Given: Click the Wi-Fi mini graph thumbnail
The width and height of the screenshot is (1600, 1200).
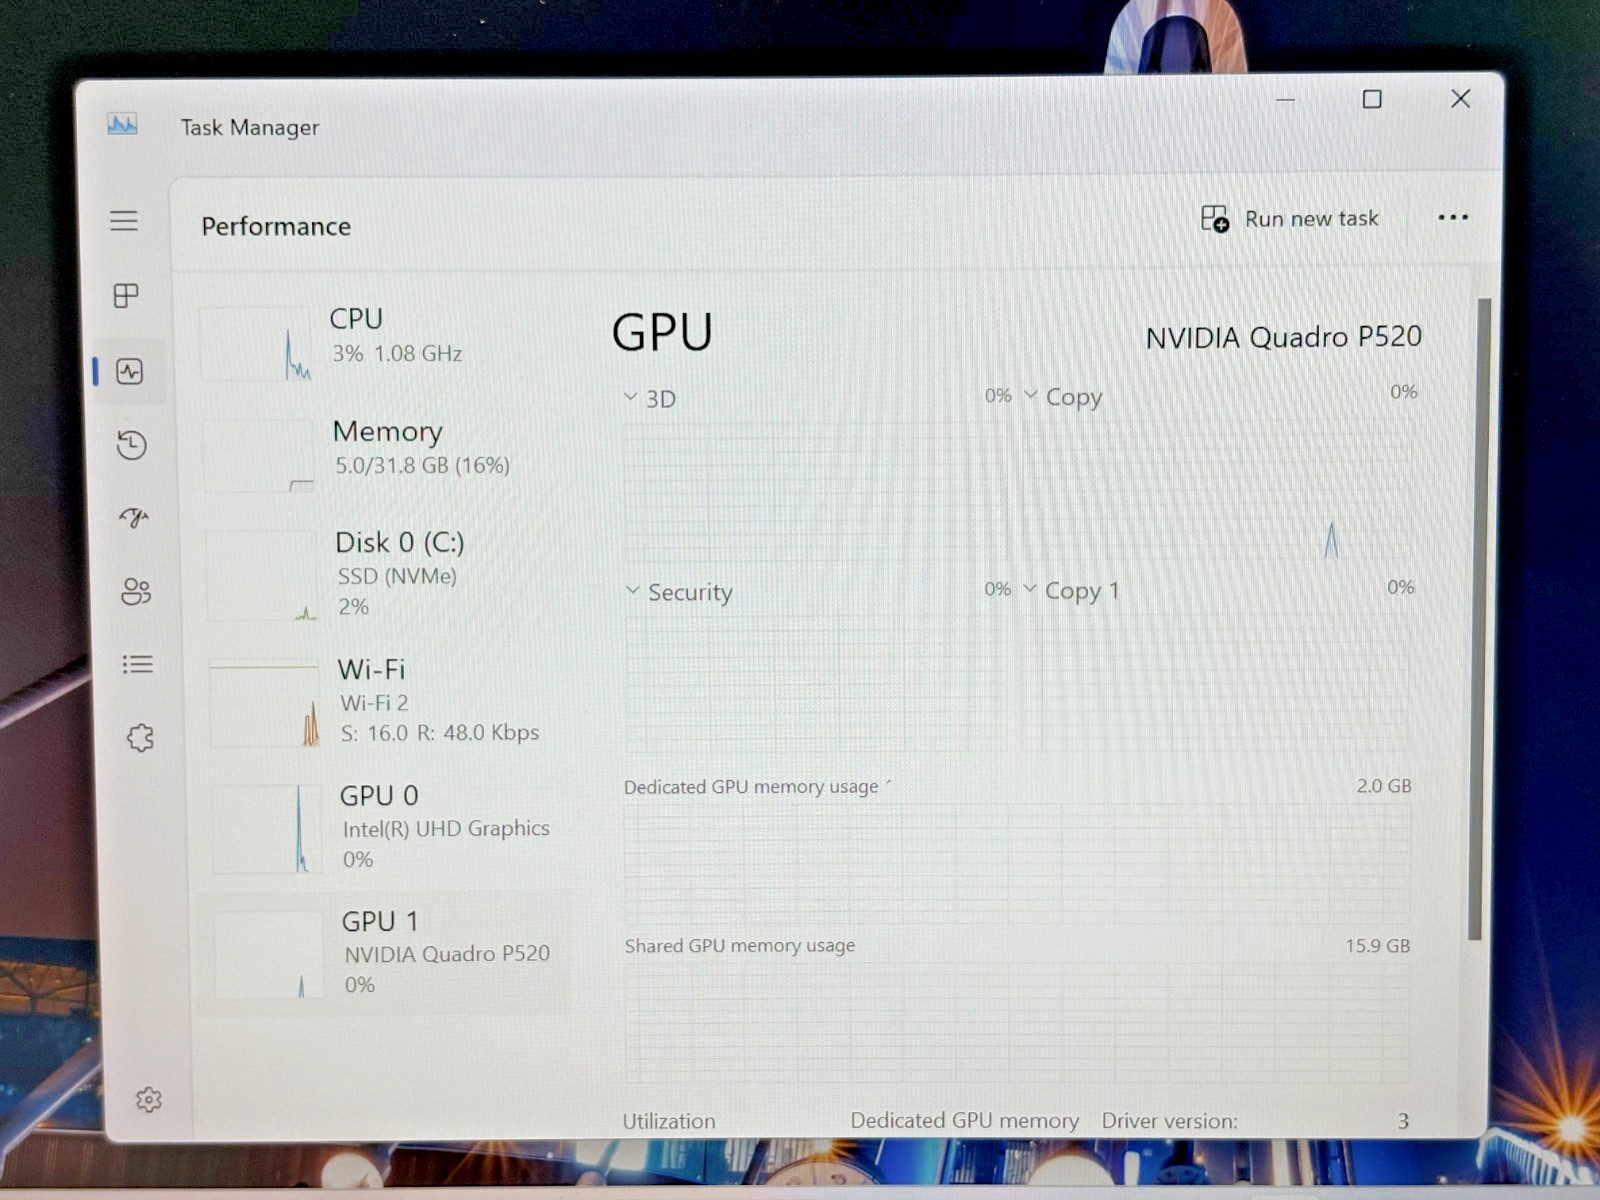Looking at the screenshot, I should coord(265,704).
